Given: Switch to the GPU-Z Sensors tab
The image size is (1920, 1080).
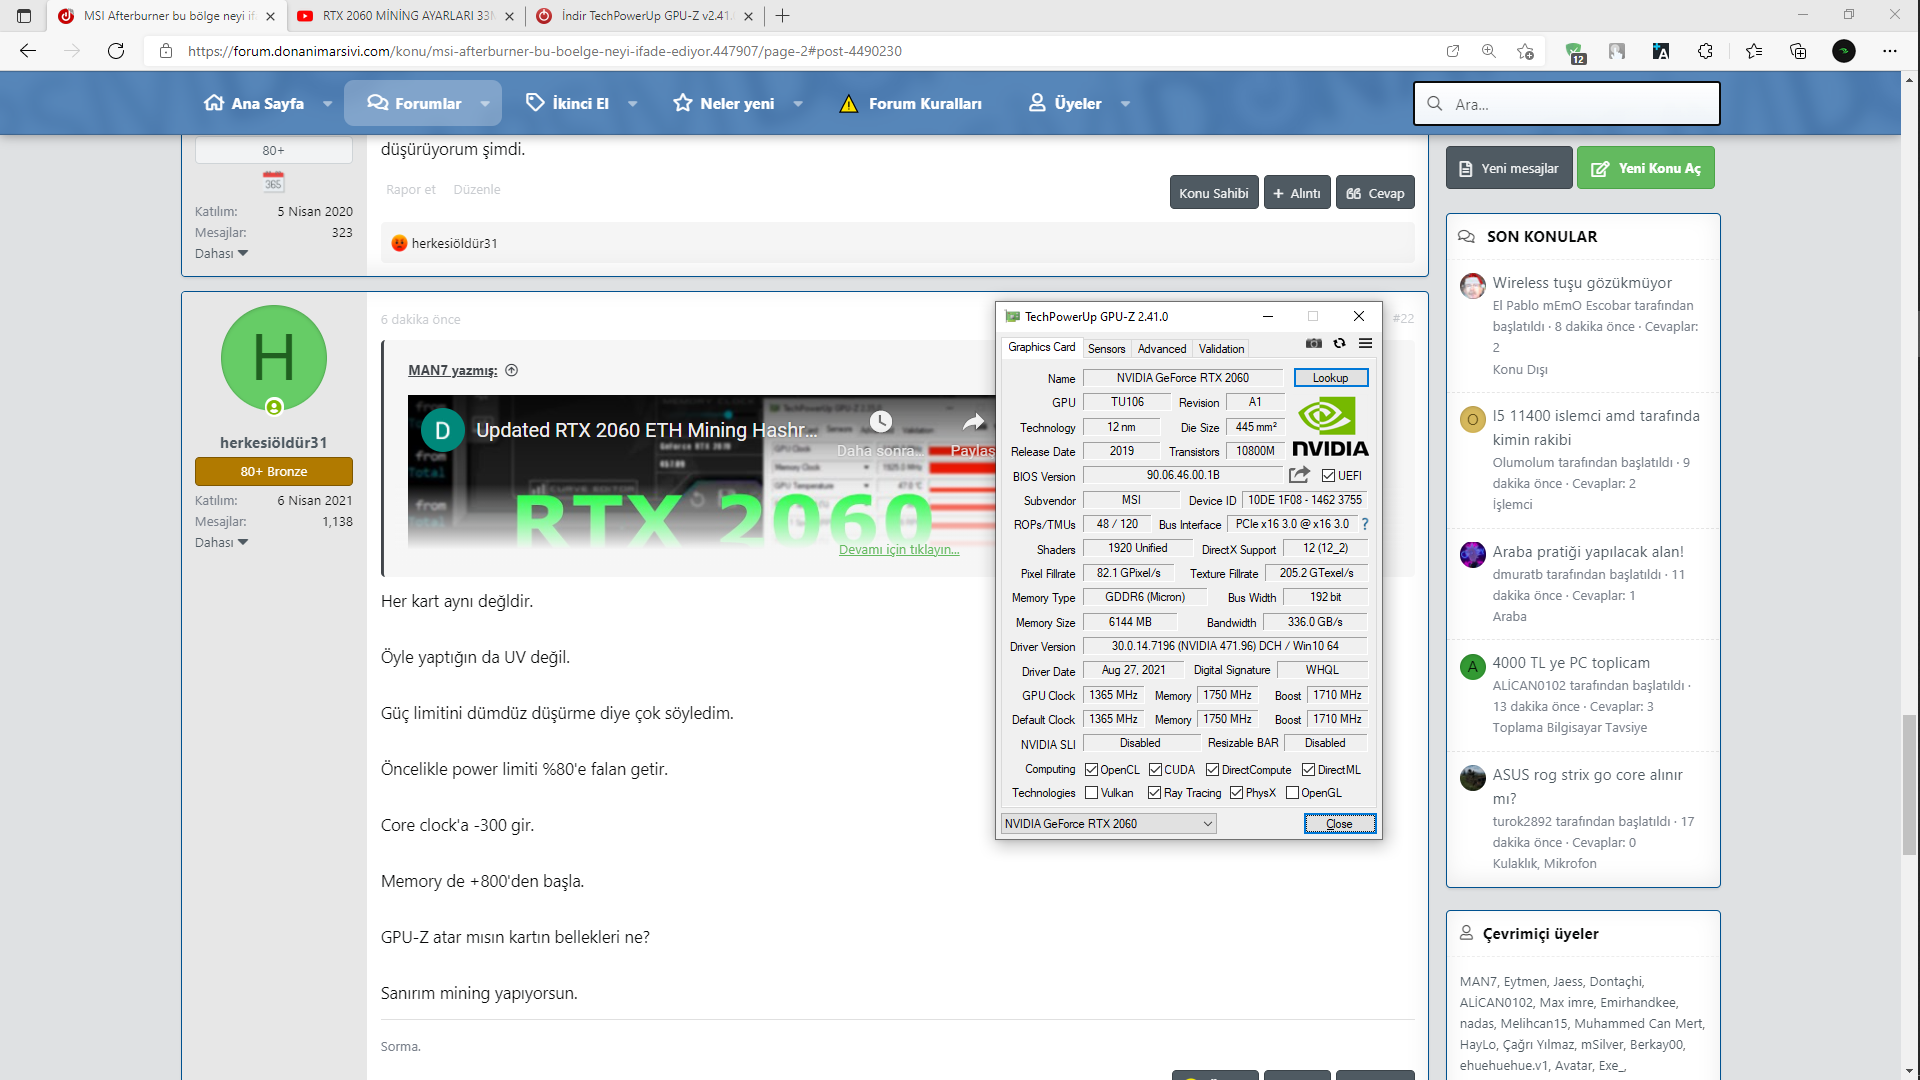Looking at the screenshot, I should (1106, 349).
